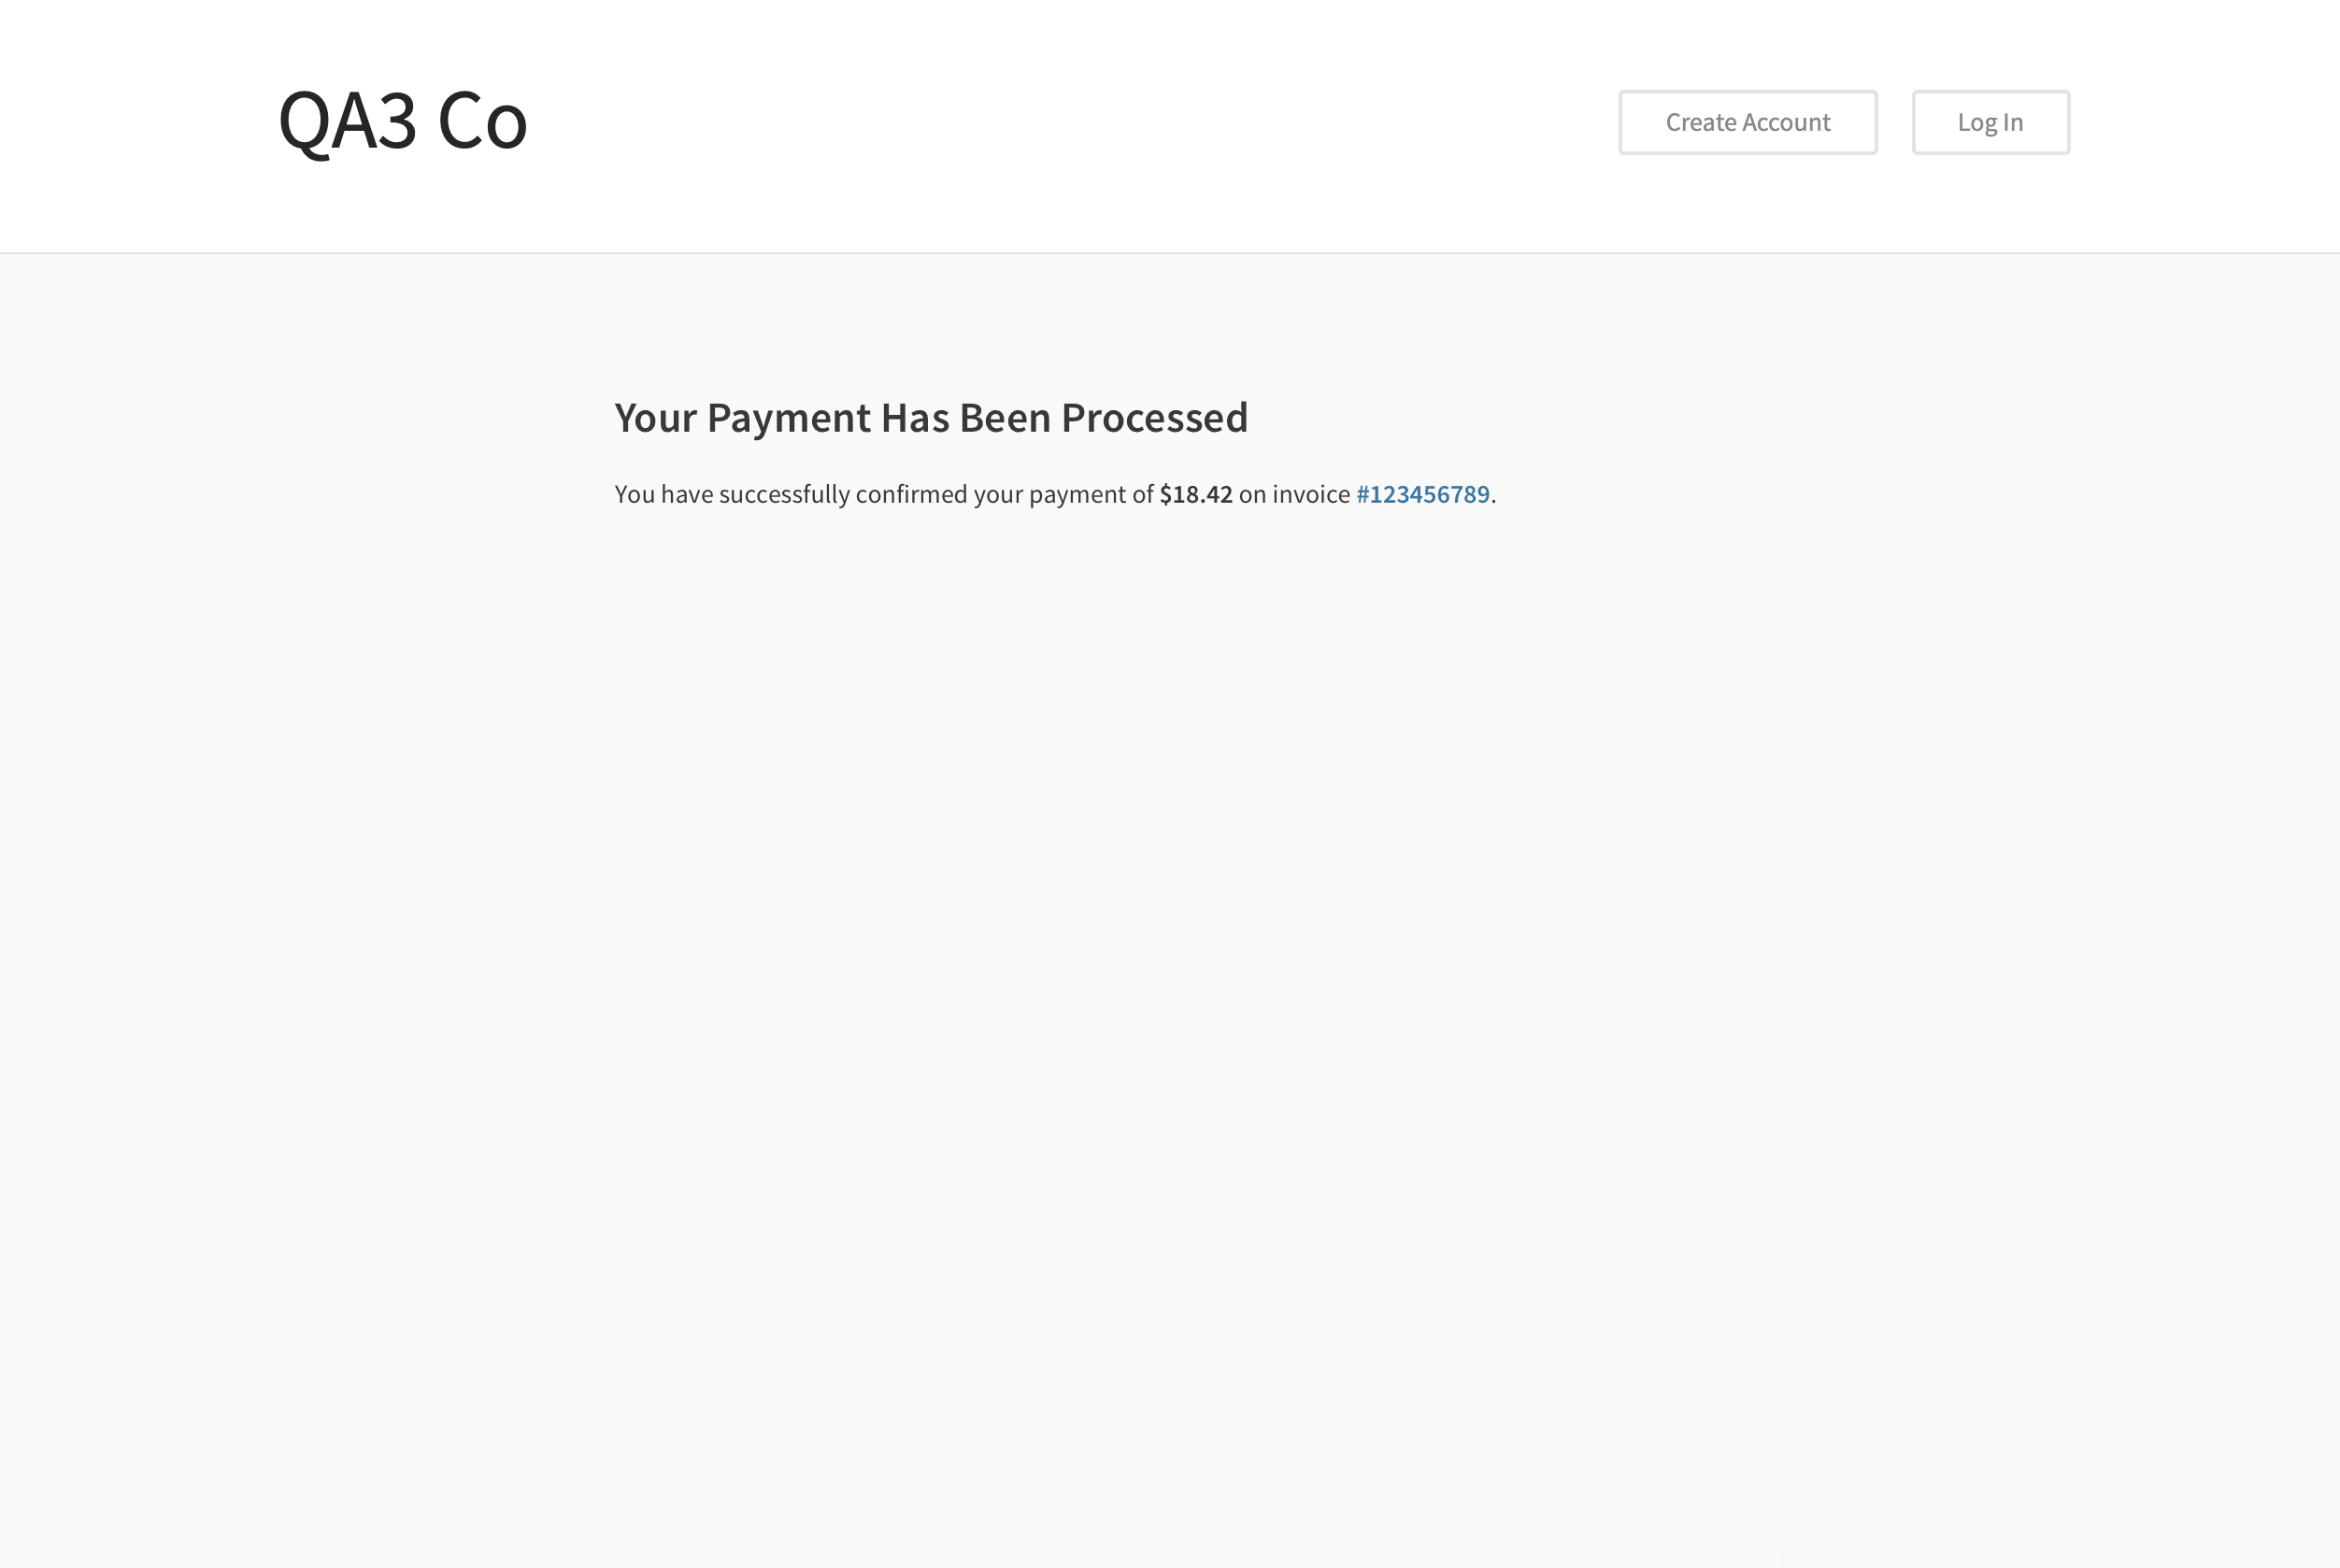
Task: Click the word "Your" in the heading
Action: tap(655, 417)
